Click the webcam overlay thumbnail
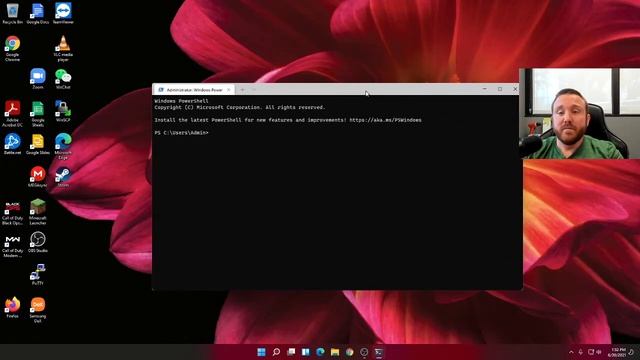The width and height of the screenshot is (640, 360). pyautogui.click(x=580, y=113)
